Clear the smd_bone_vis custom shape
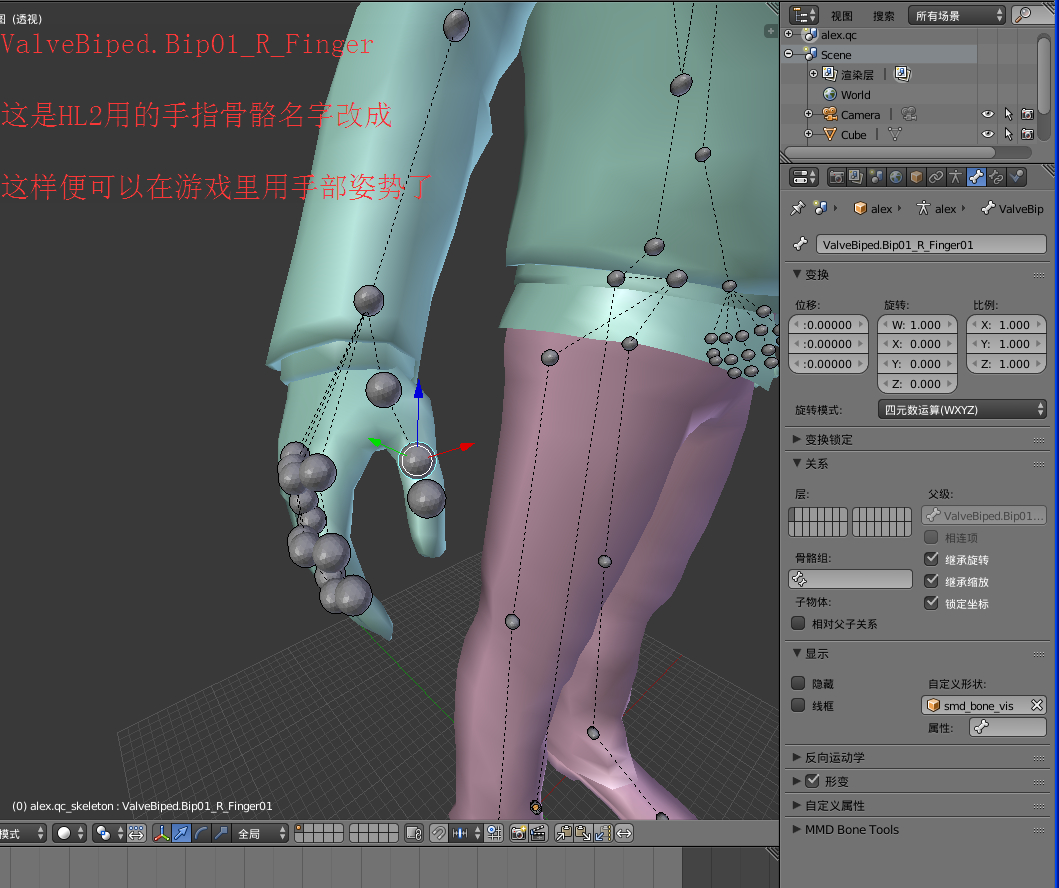This screenshot has width=1059, height=888. point(1037,705)
